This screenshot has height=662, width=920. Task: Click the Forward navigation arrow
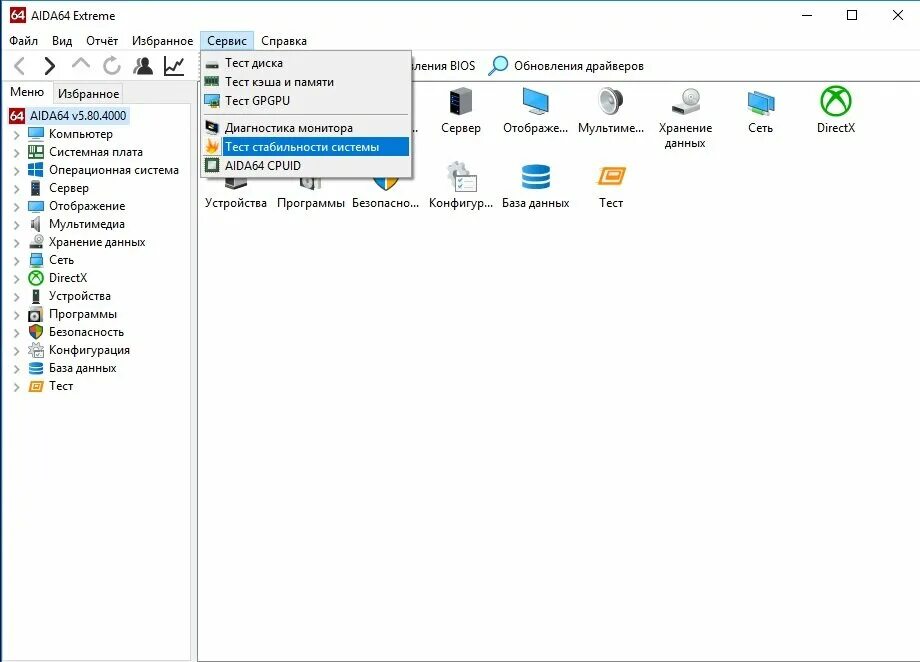pos(50,66)
